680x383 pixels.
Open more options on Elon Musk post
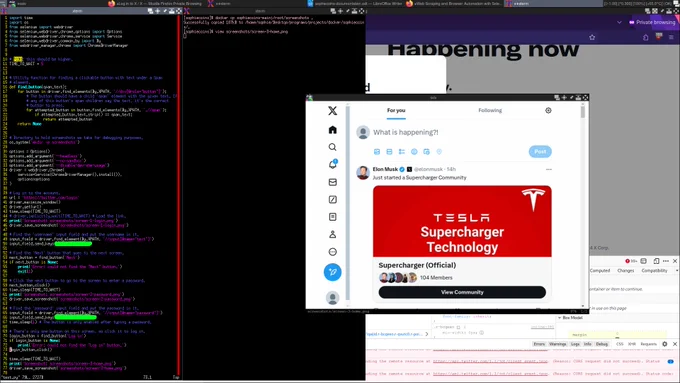(x=549, y=169)
